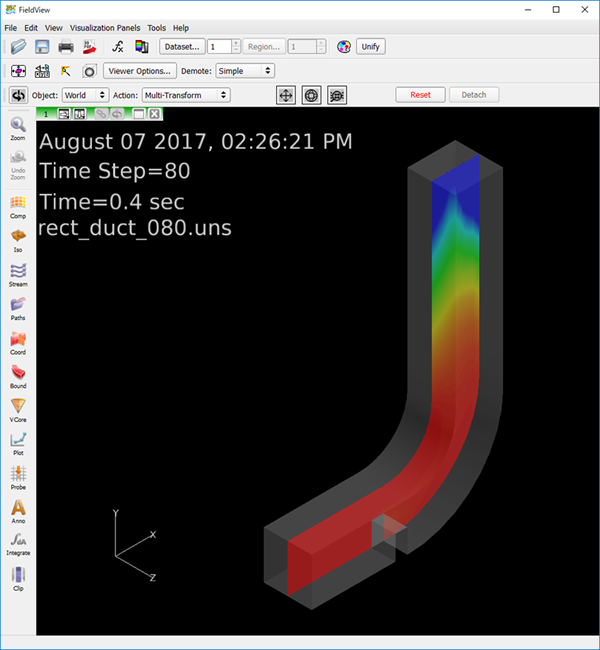Open the Streamlines panel from sidebar

[x=18, y=274]
